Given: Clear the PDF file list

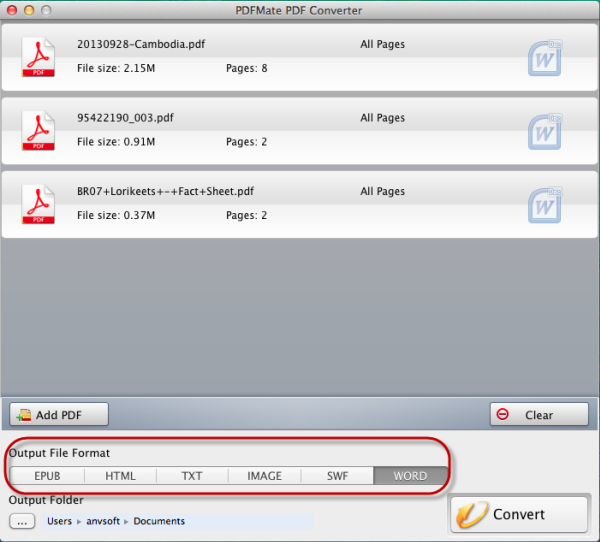Looking at the screenshot, I should tap(539, 414).
